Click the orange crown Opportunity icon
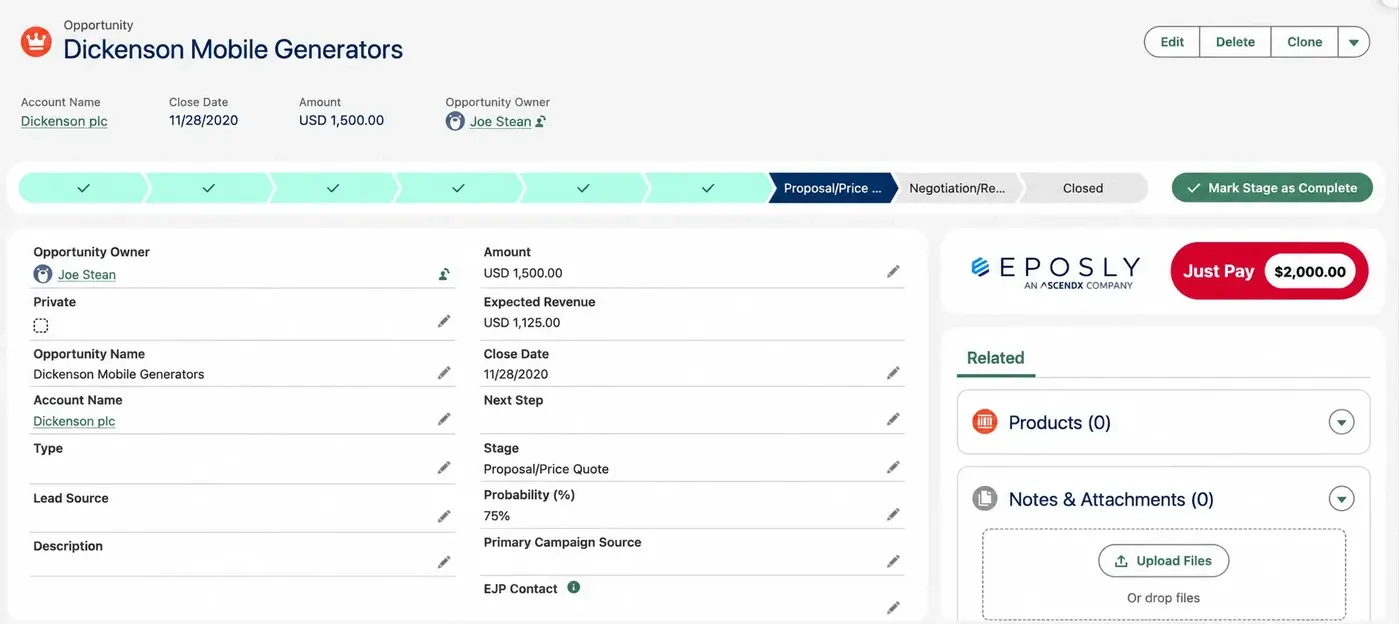 [36, 42]
